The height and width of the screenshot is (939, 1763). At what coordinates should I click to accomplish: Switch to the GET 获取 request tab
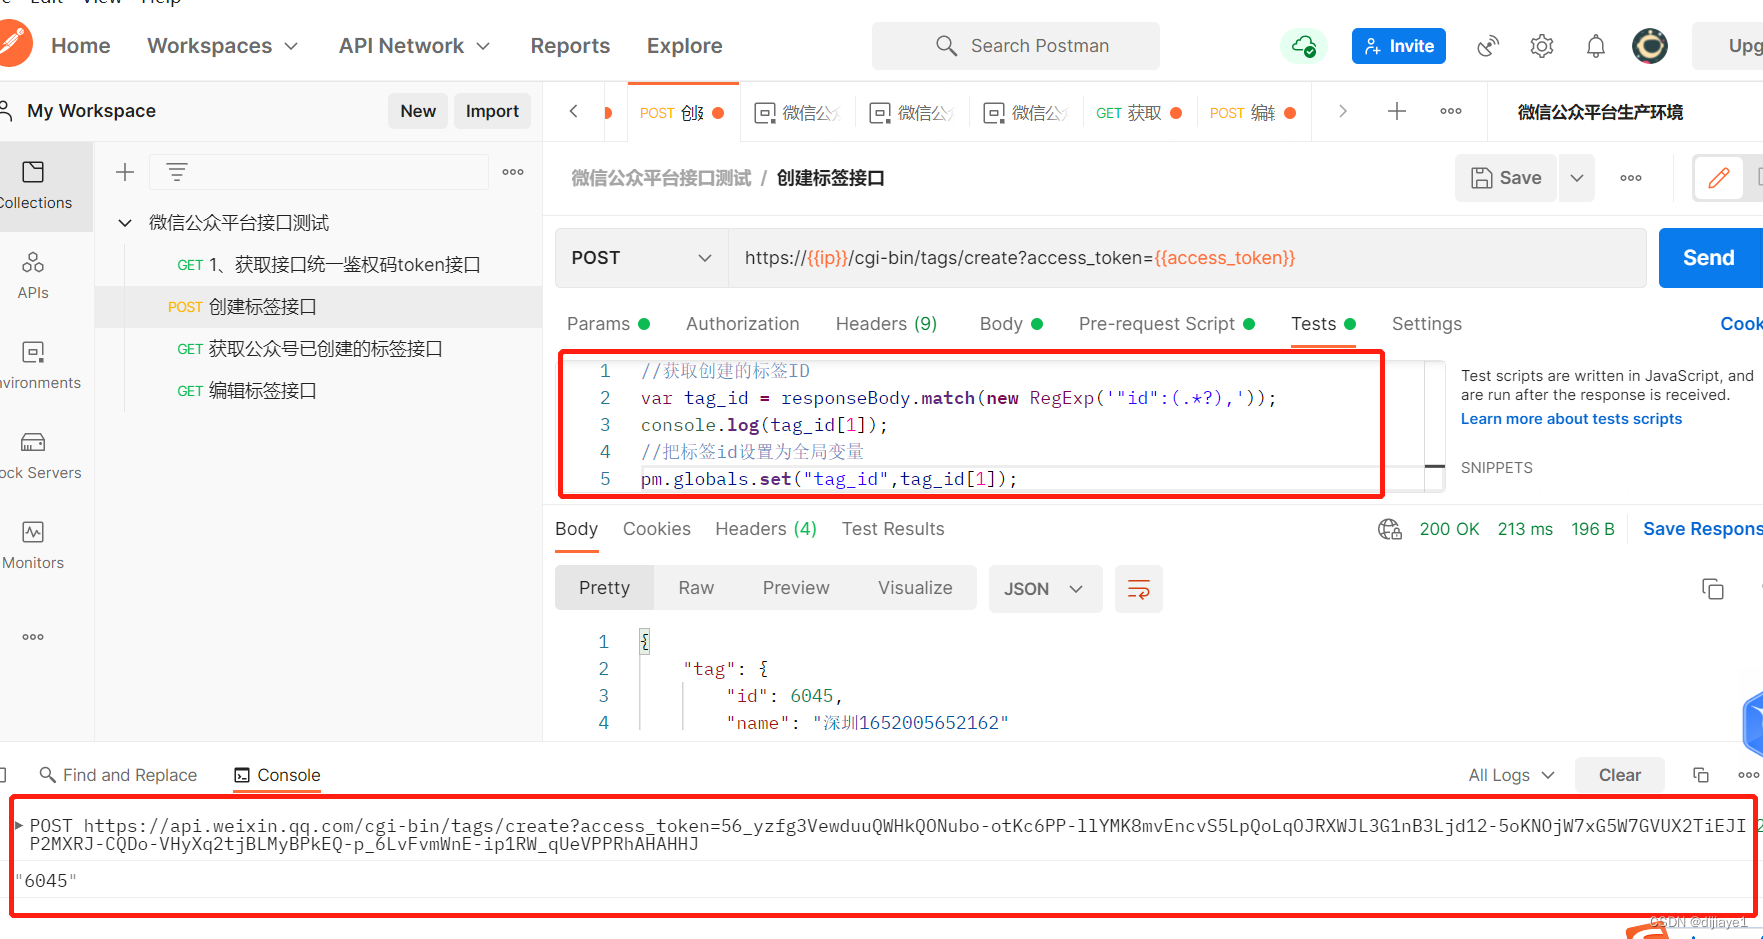(1139, 112)
